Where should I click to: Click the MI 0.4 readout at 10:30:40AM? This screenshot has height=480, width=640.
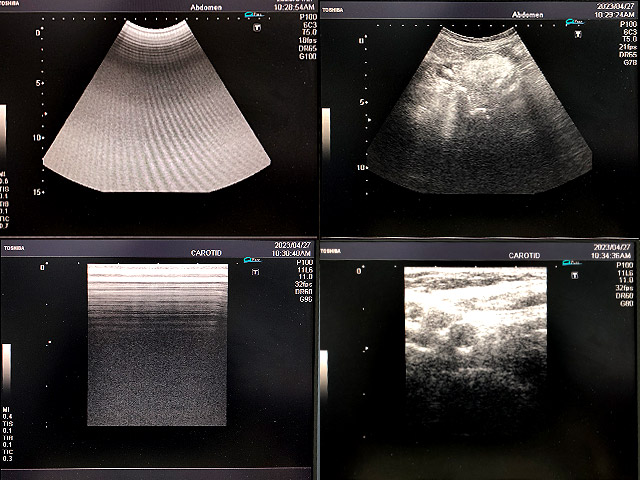[x=7, y=413]
